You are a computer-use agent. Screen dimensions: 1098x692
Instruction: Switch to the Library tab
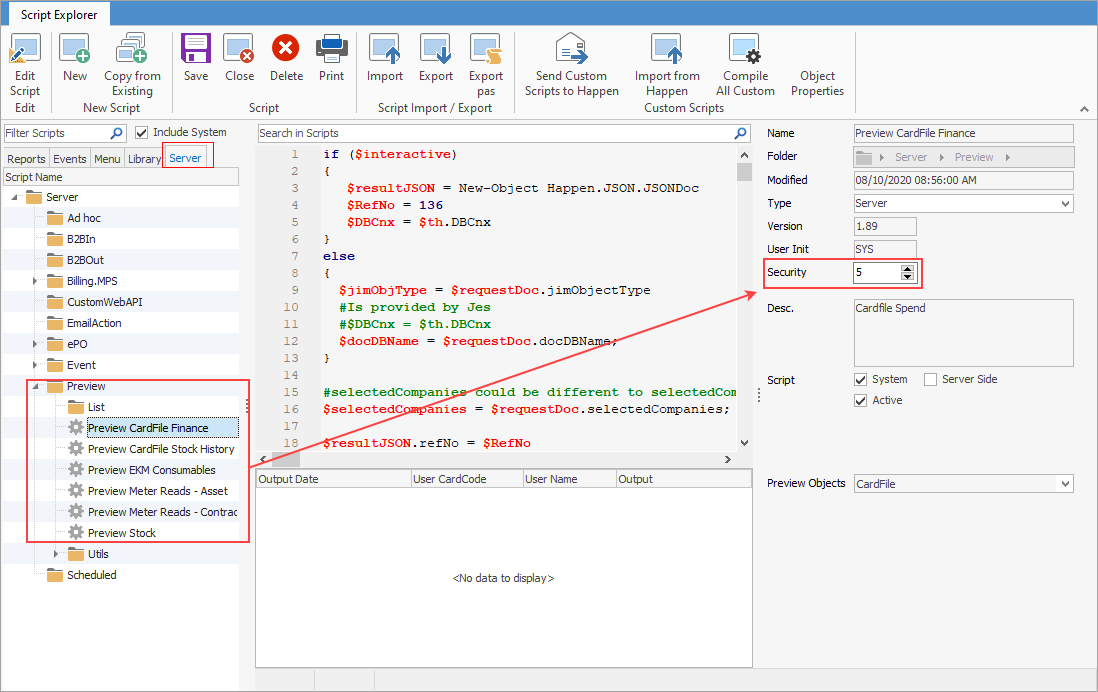click(144, 158)
